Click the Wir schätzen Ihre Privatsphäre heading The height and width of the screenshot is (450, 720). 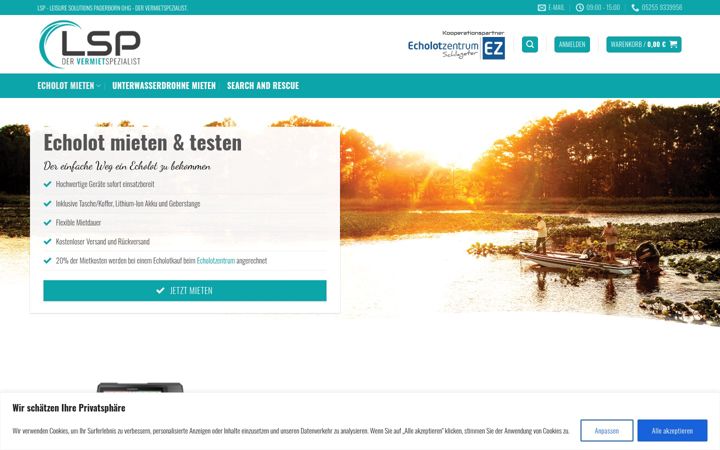pos(69,408)
